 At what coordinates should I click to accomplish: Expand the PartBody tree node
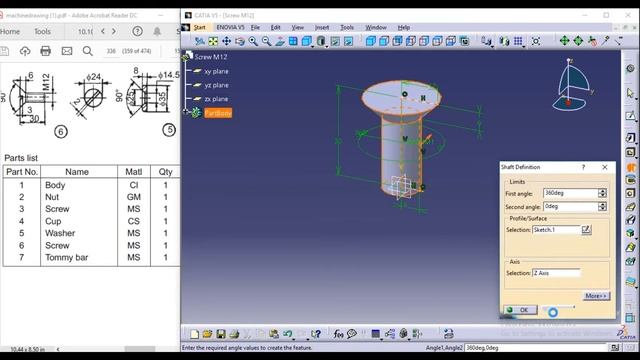tap(186, 111)
